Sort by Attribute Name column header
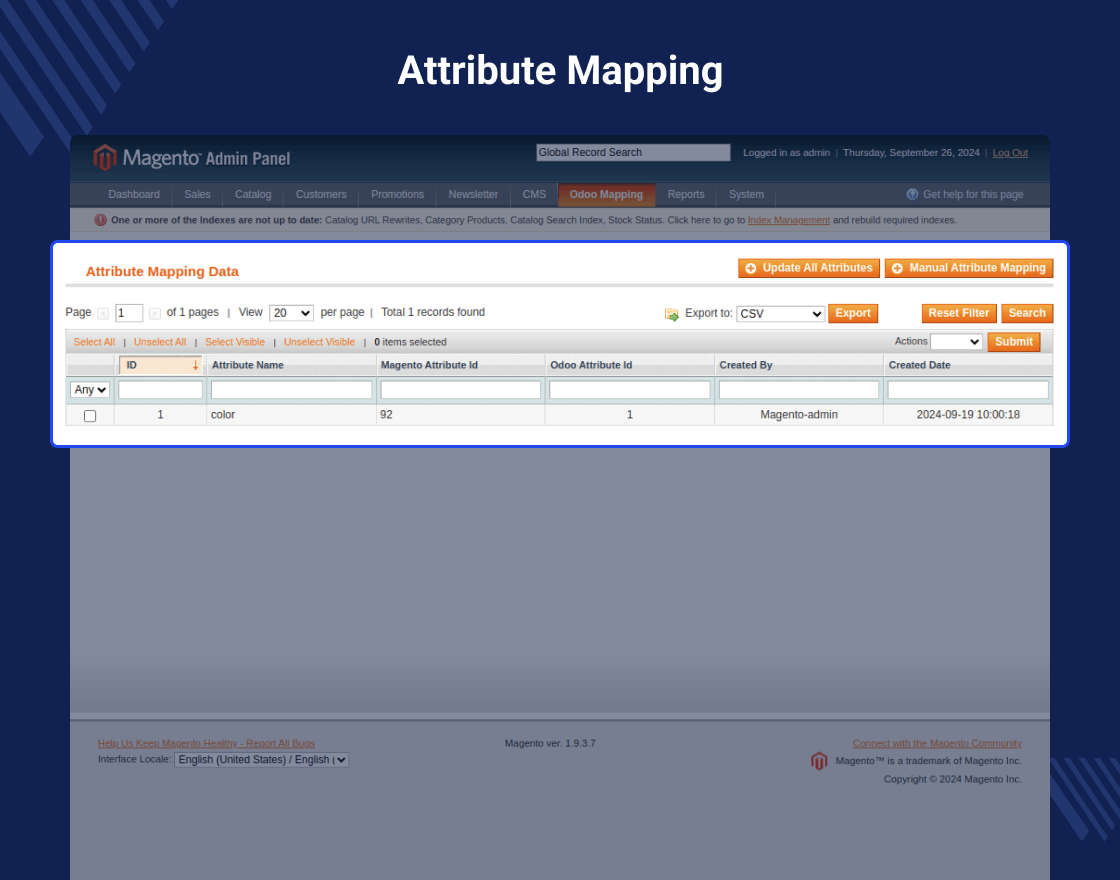The image size is (1120, 880). (x=248, y=365)
